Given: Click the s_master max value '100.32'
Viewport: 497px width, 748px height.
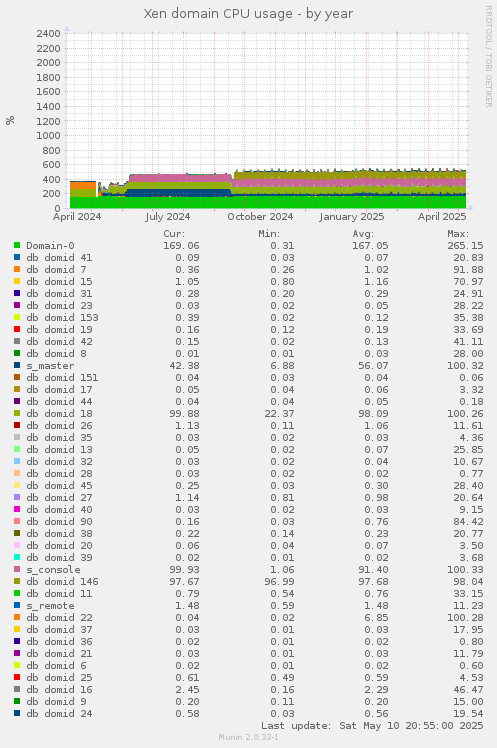Looking at the screenshot, I should coord(465,366).
